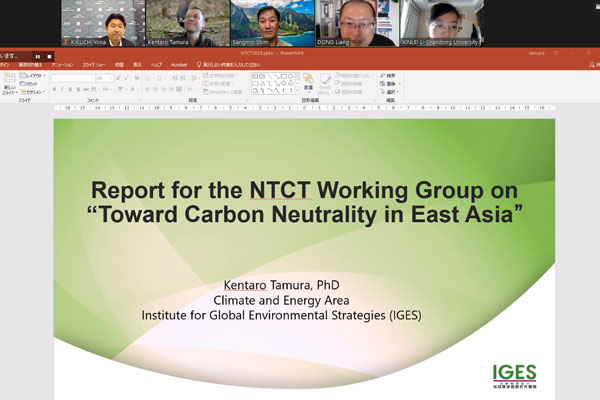Click the Share person icon
The height and width of the screenshot is (400, 600).
(592, 65)
